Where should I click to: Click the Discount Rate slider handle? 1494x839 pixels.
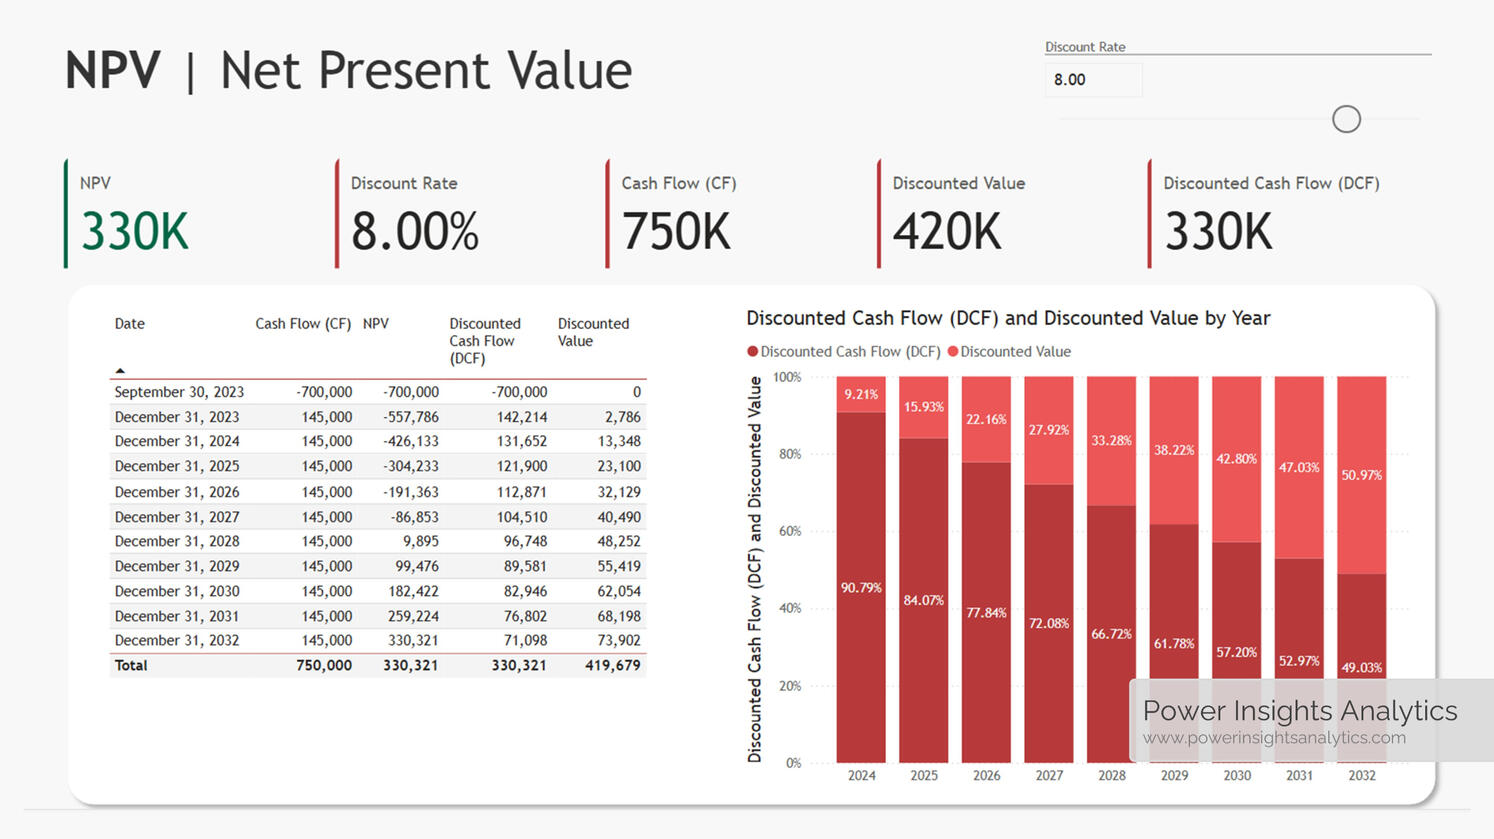click(x=1346, y=119)
